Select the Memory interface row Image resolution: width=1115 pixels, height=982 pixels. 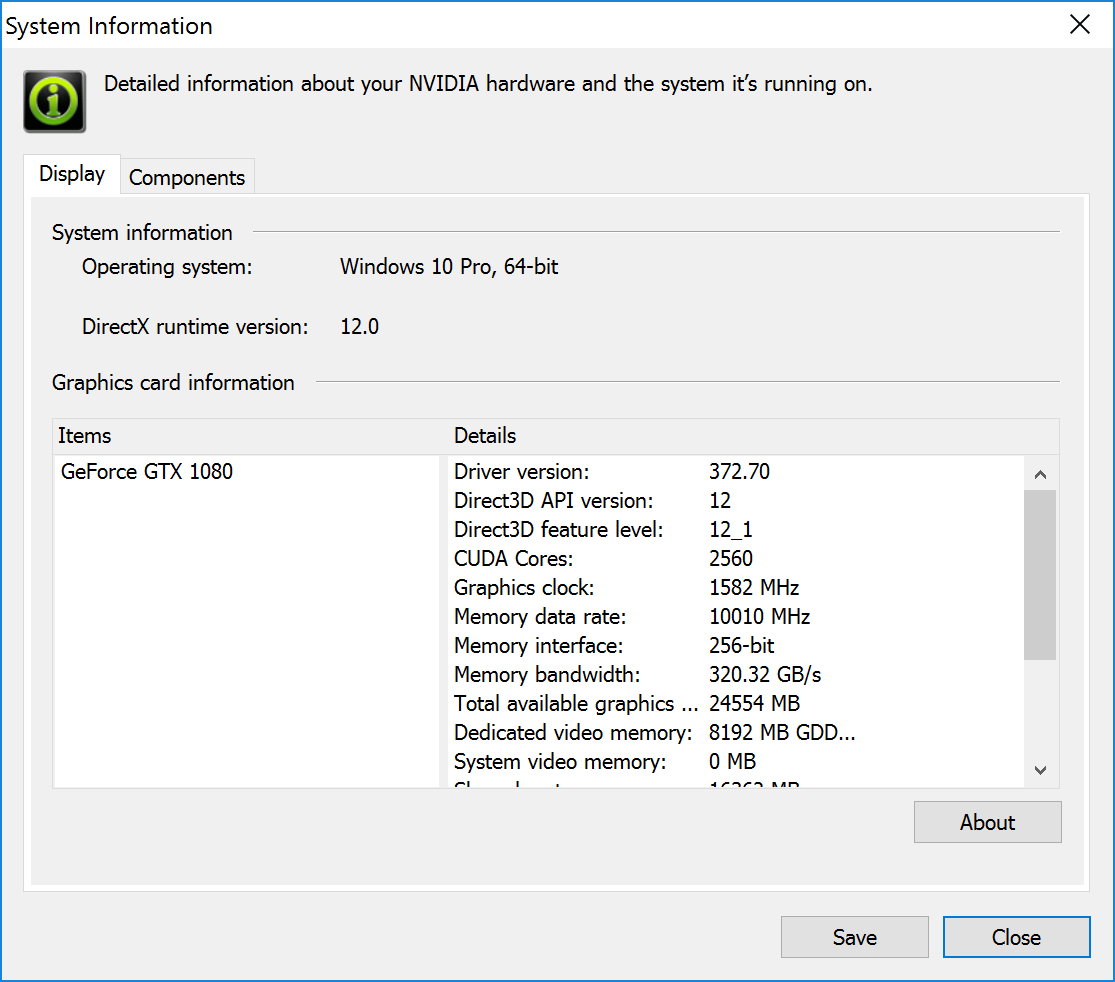click(614, 645)
